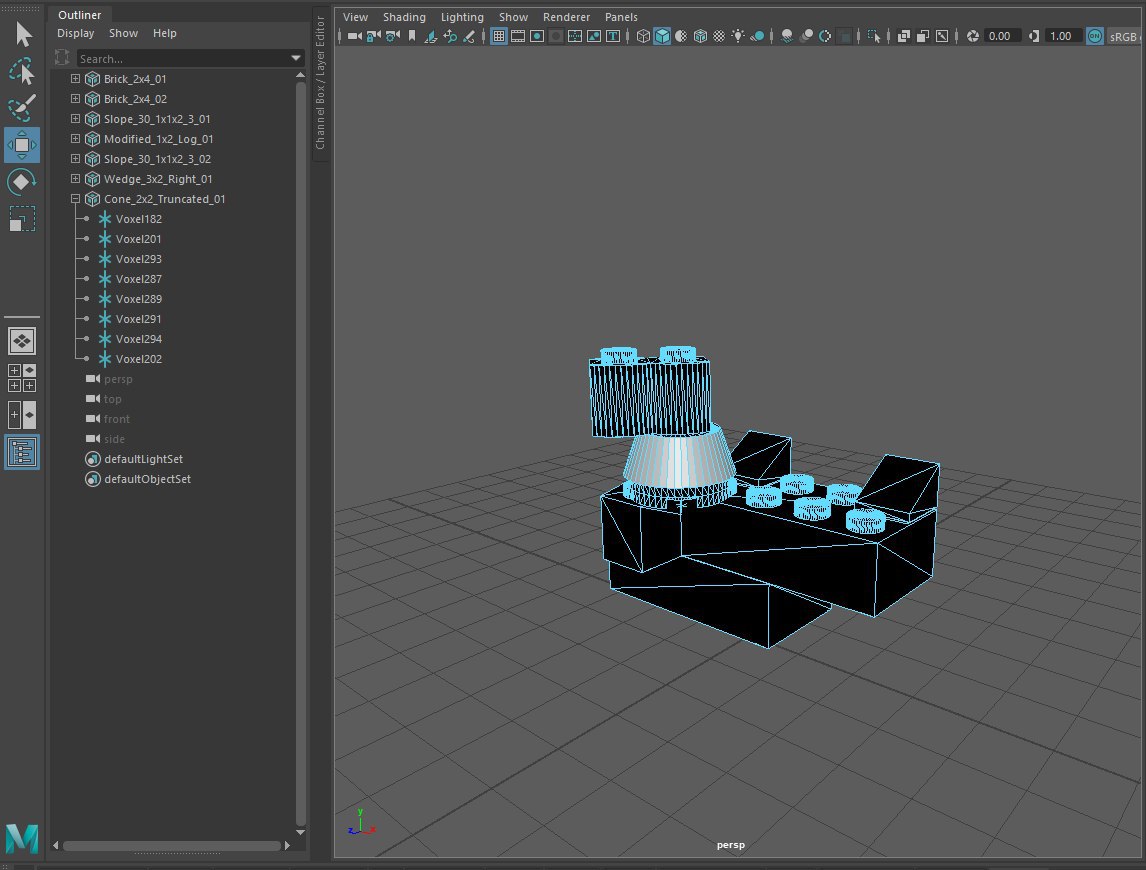Screen dimensions: 1146x870
Task: Edit the Gamma value 1.00 field
Action: tap(1062, 36)
